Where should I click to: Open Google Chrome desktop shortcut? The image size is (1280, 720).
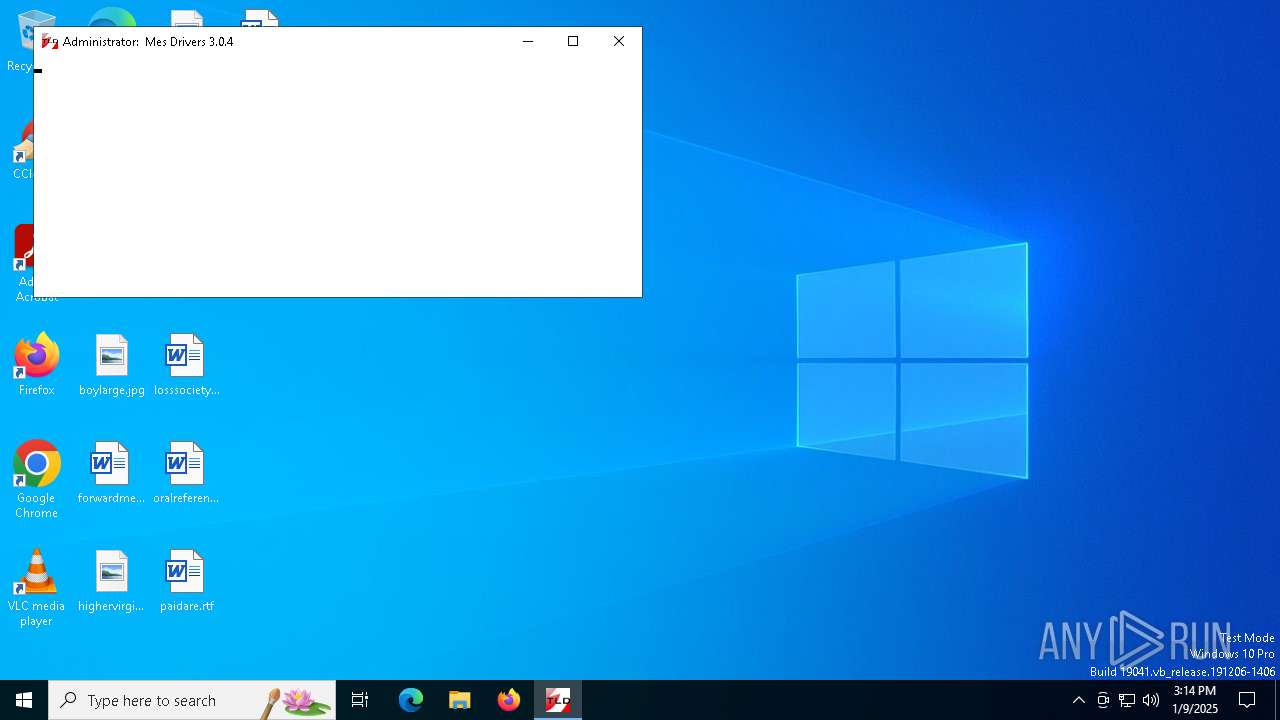pos(36,480)
